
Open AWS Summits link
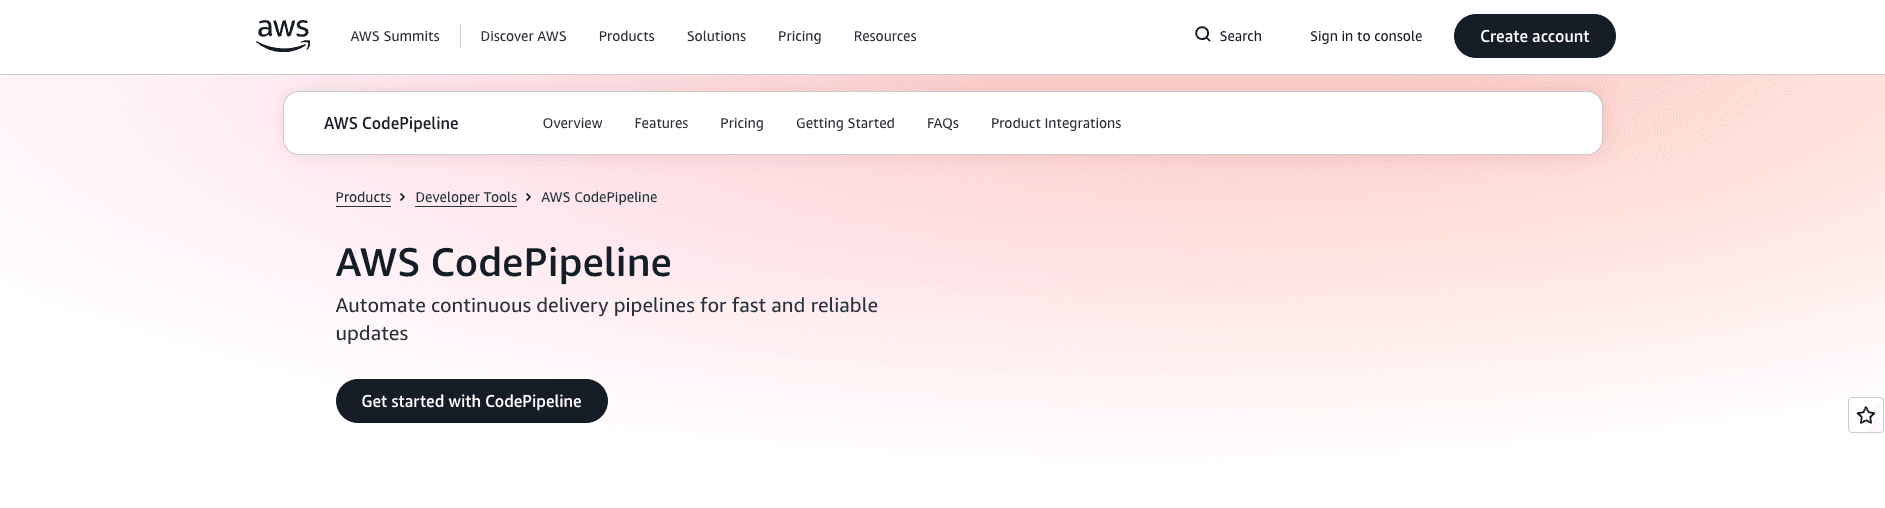(x=395, y=36)
